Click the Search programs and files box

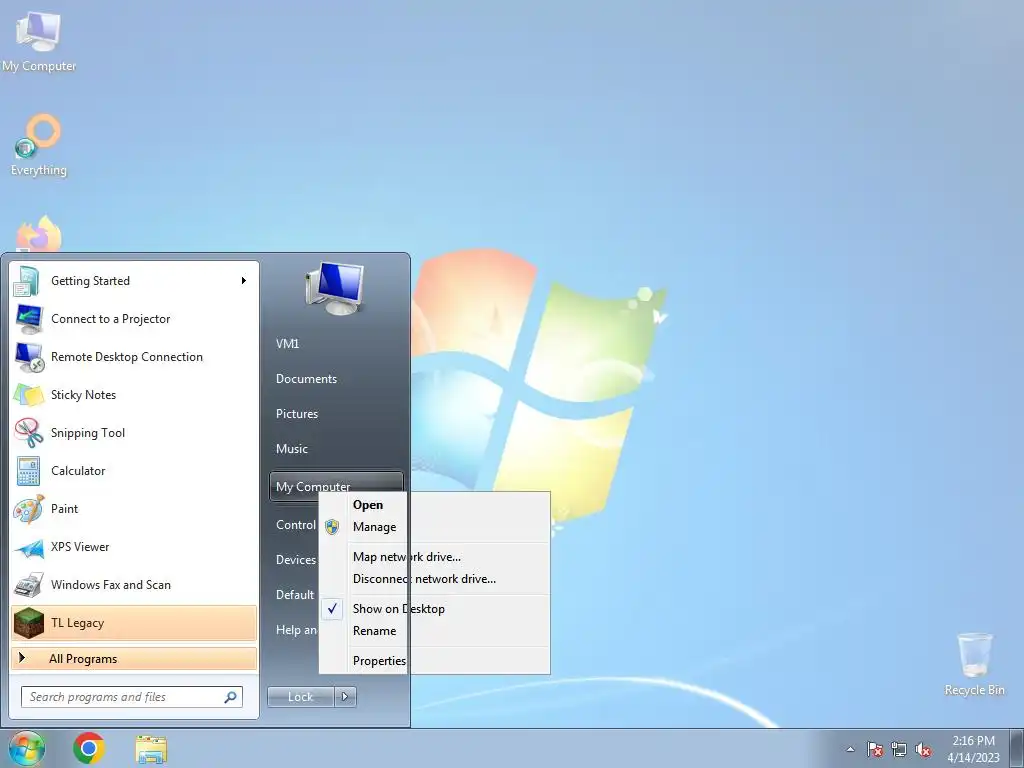131,697
